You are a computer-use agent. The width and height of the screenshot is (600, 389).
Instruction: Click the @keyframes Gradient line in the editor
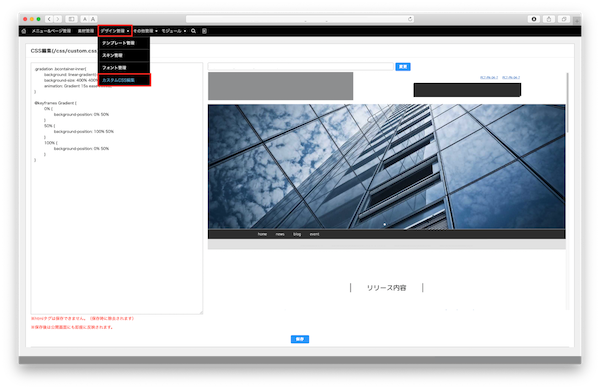click(55, 103)
